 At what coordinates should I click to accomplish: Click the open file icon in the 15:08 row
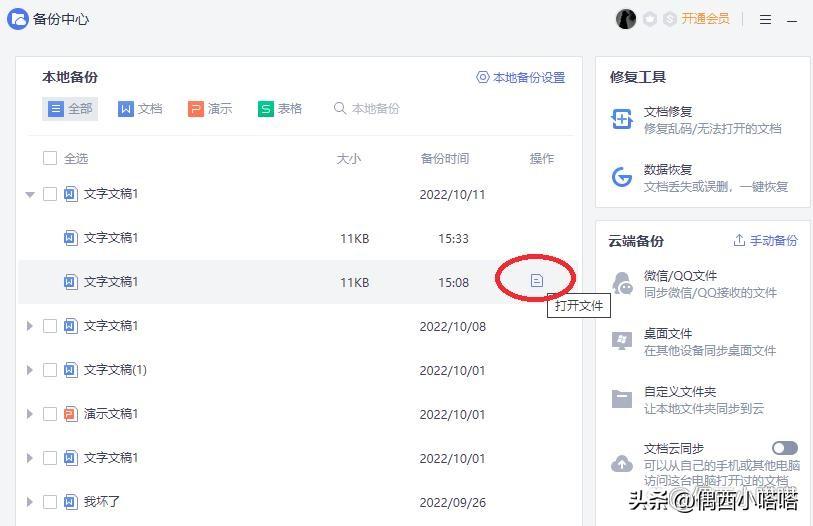[x=536, y=281]
